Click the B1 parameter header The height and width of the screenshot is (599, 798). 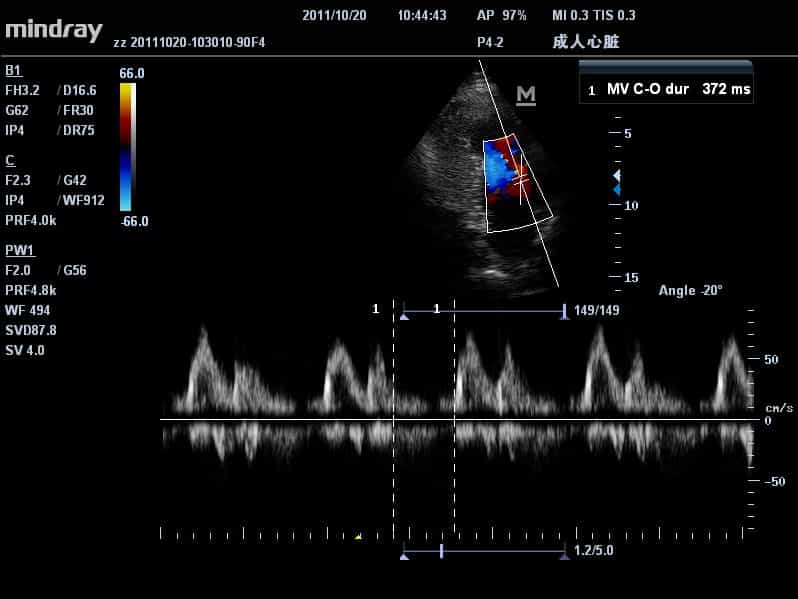[13, 70]
